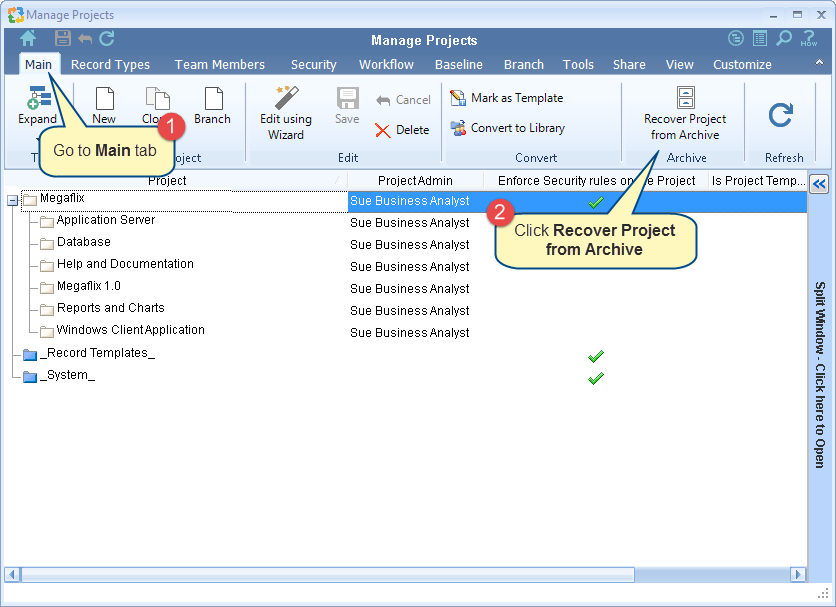Switch to the Security tab
The width and height of the screenshot is (836, 607).
click(314, 65)
